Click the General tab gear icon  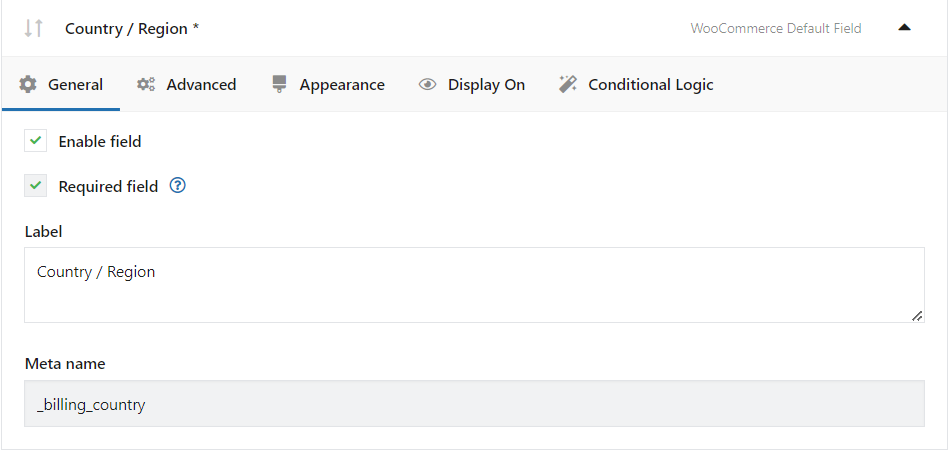[x=28, y=84]
